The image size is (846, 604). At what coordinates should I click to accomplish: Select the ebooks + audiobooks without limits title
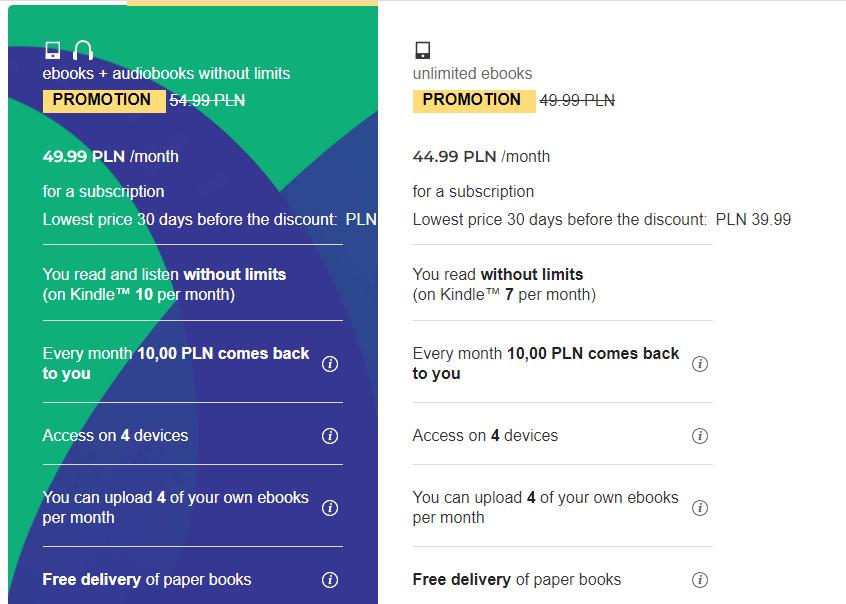point(166,73)
